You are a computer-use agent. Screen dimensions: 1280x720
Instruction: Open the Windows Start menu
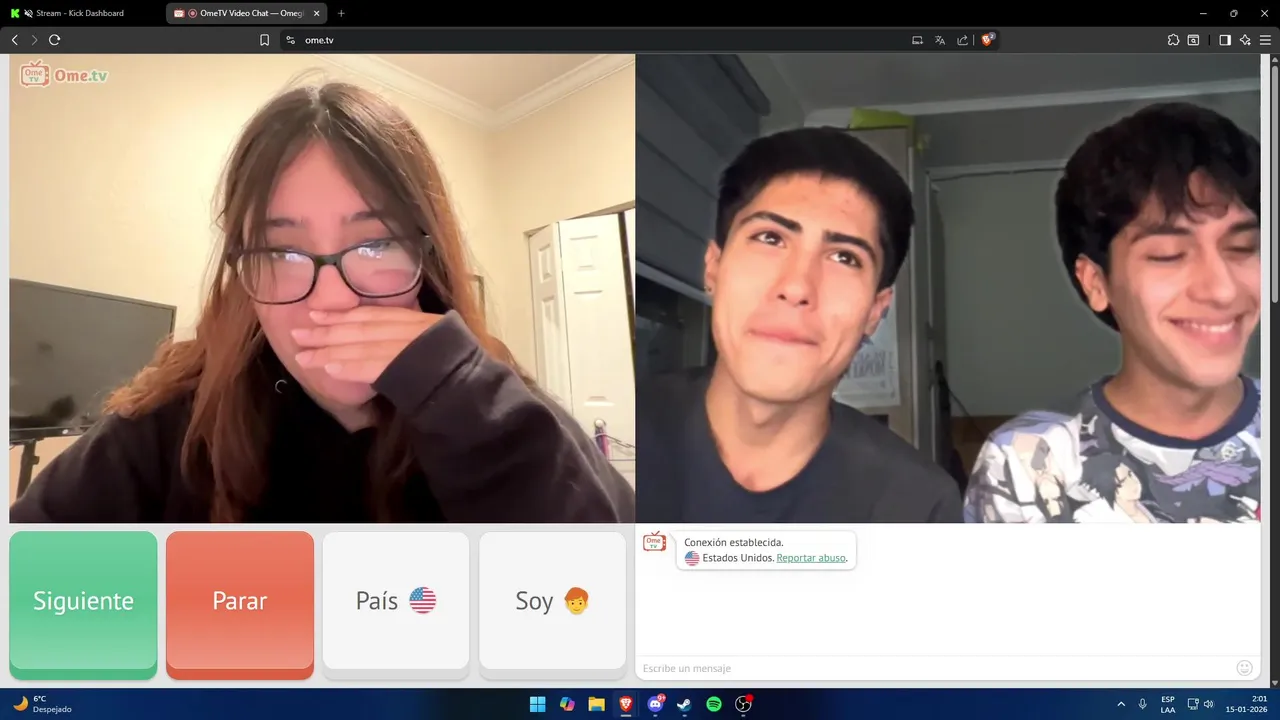coord(537,704)
